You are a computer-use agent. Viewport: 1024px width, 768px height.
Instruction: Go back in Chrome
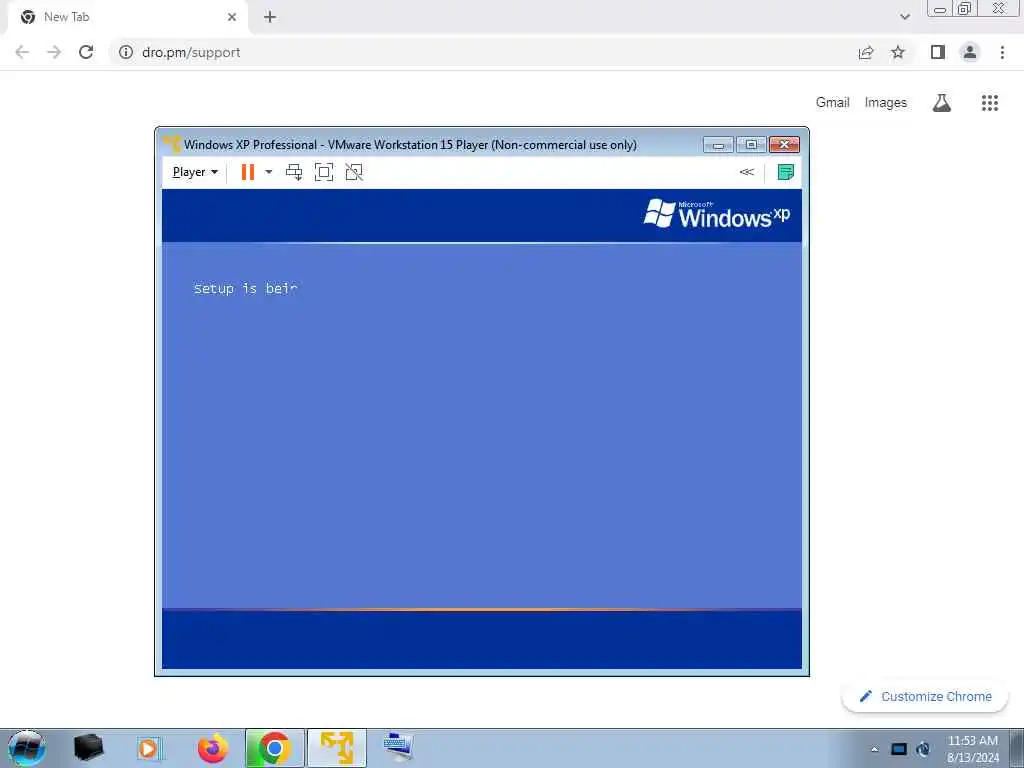pos(22,52)
